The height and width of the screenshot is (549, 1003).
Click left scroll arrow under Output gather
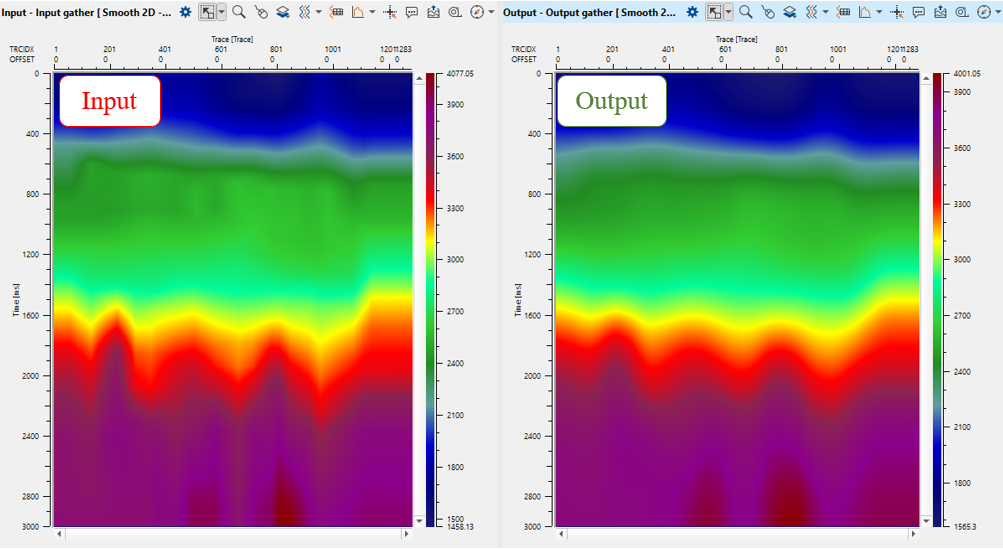click(x=560, y=534)
